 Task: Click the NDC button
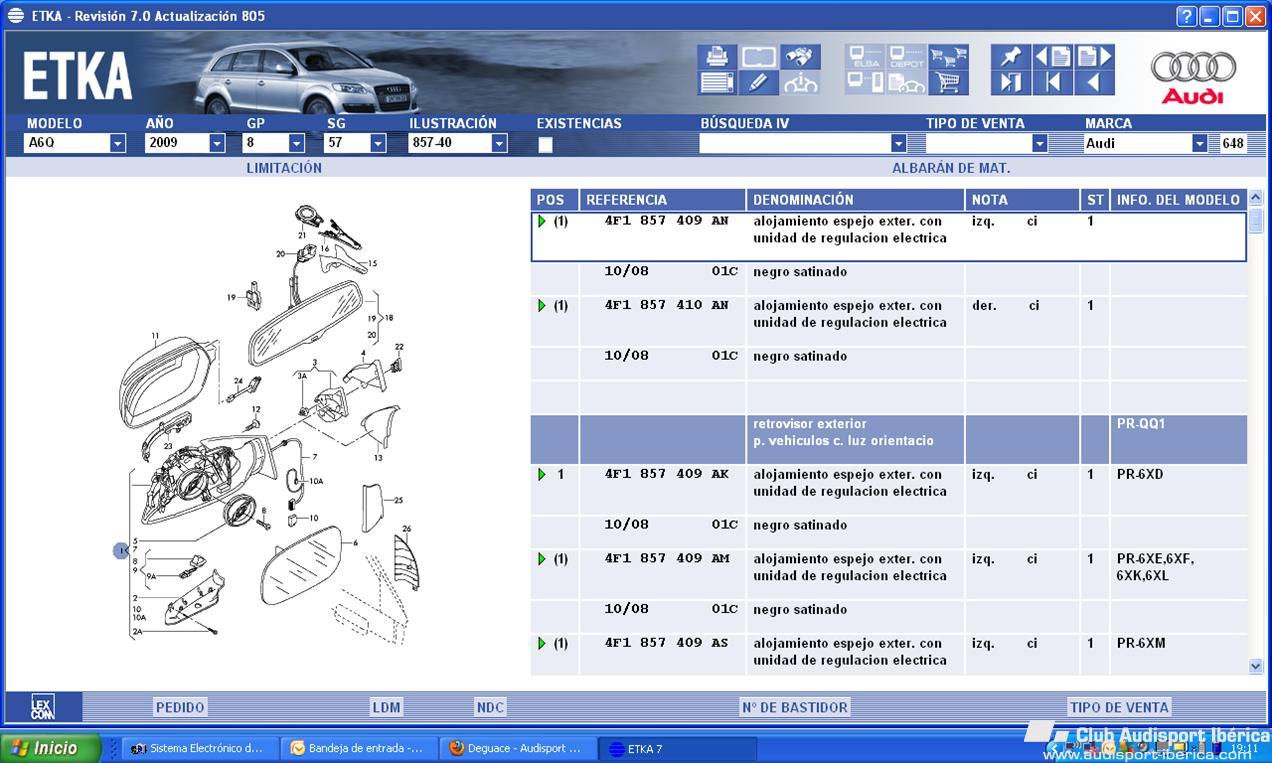pos(490,707)
